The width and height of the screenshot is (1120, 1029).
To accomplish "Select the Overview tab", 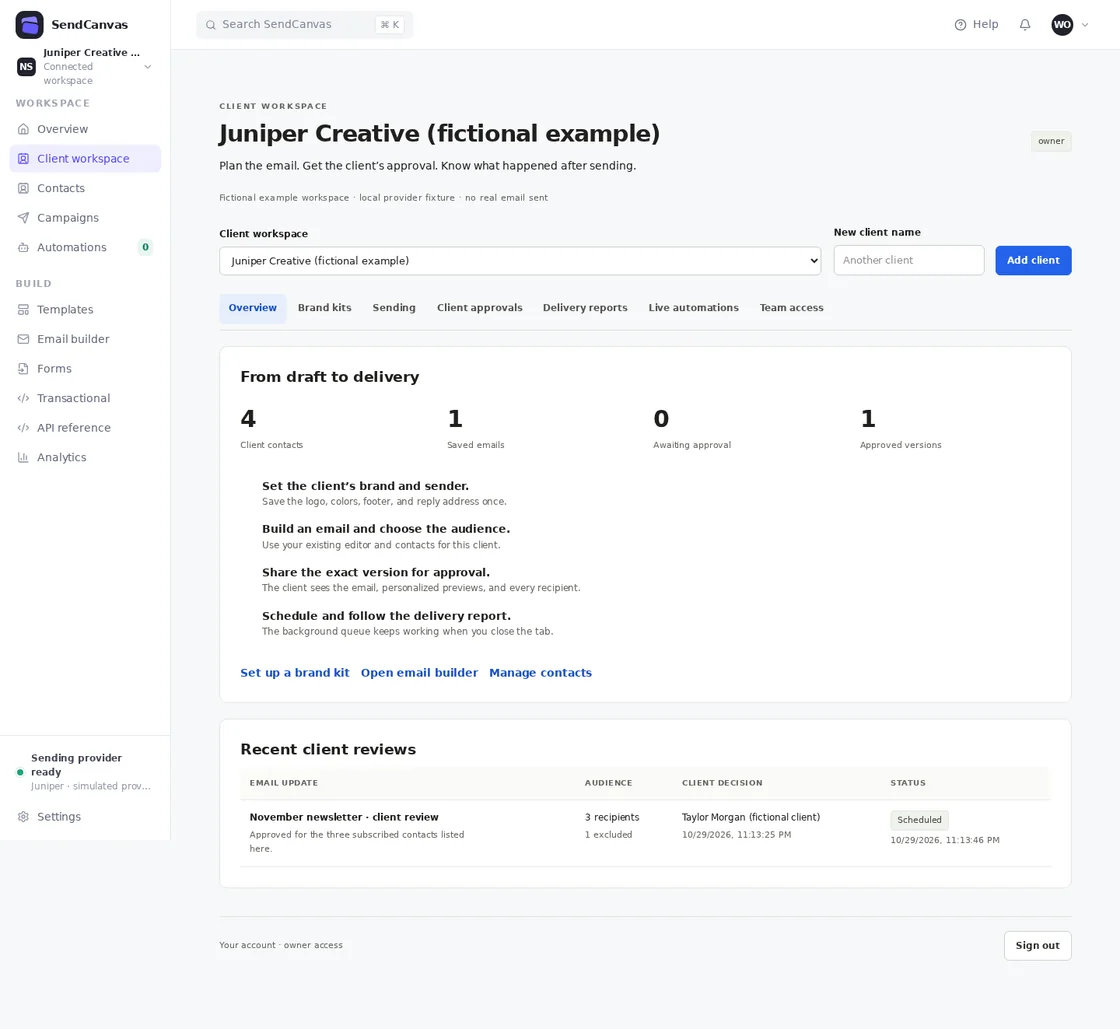I will tap(253, 308).
